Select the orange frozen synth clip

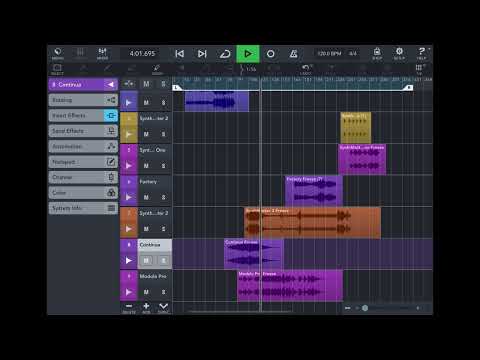313,223
